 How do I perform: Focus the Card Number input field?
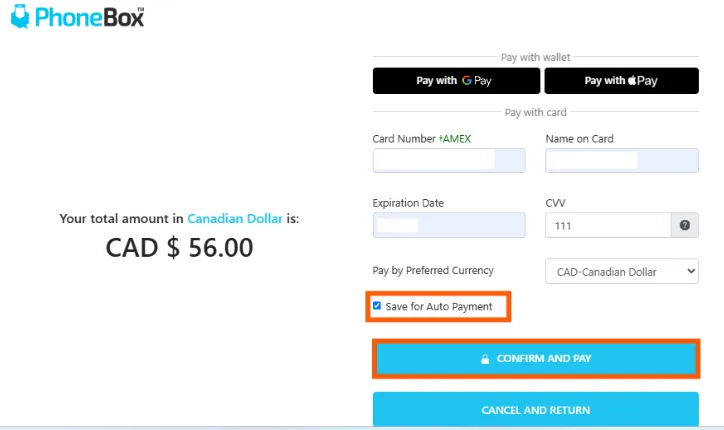[x=449, y=160]
